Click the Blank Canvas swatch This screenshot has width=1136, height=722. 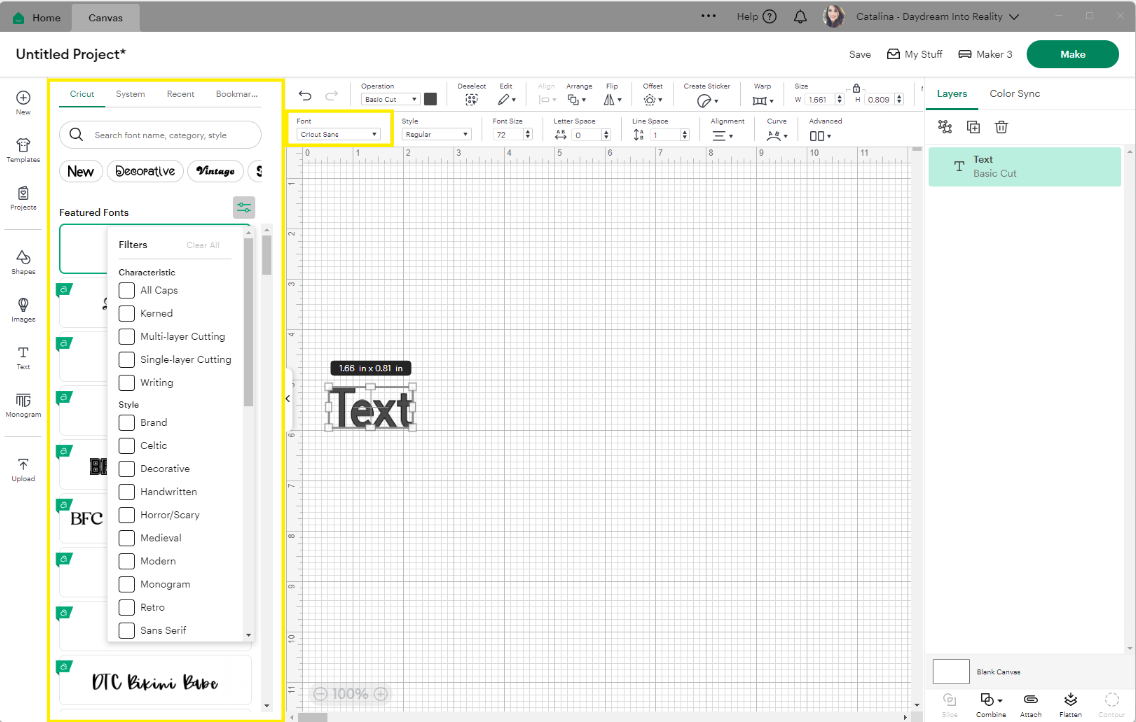tap(951, 671)
